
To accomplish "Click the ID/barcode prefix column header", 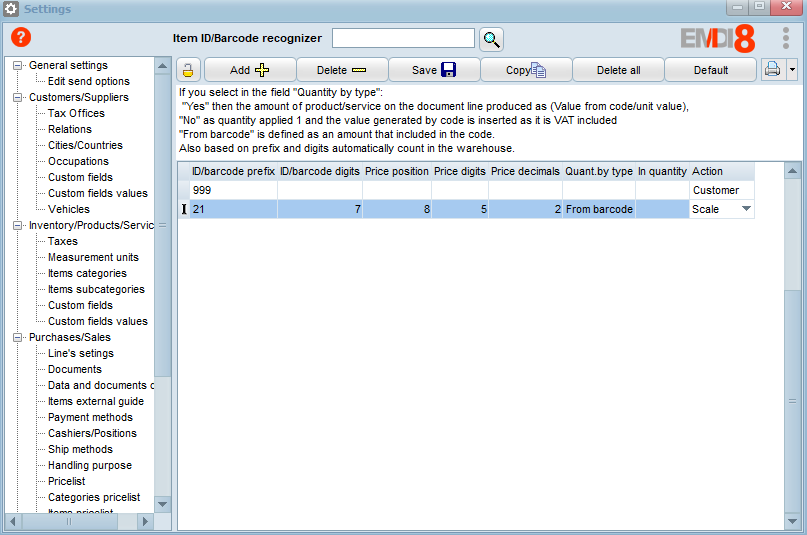I will pyautogui.click(x=233, y=171).
